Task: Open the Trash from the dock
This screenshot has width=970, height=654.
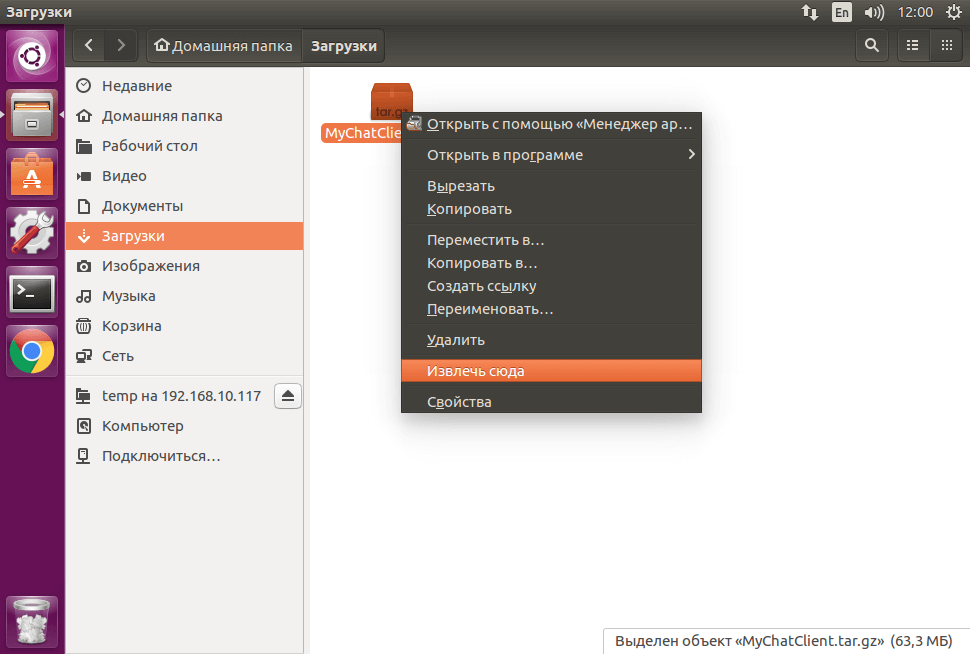Action: pos(32,620)
